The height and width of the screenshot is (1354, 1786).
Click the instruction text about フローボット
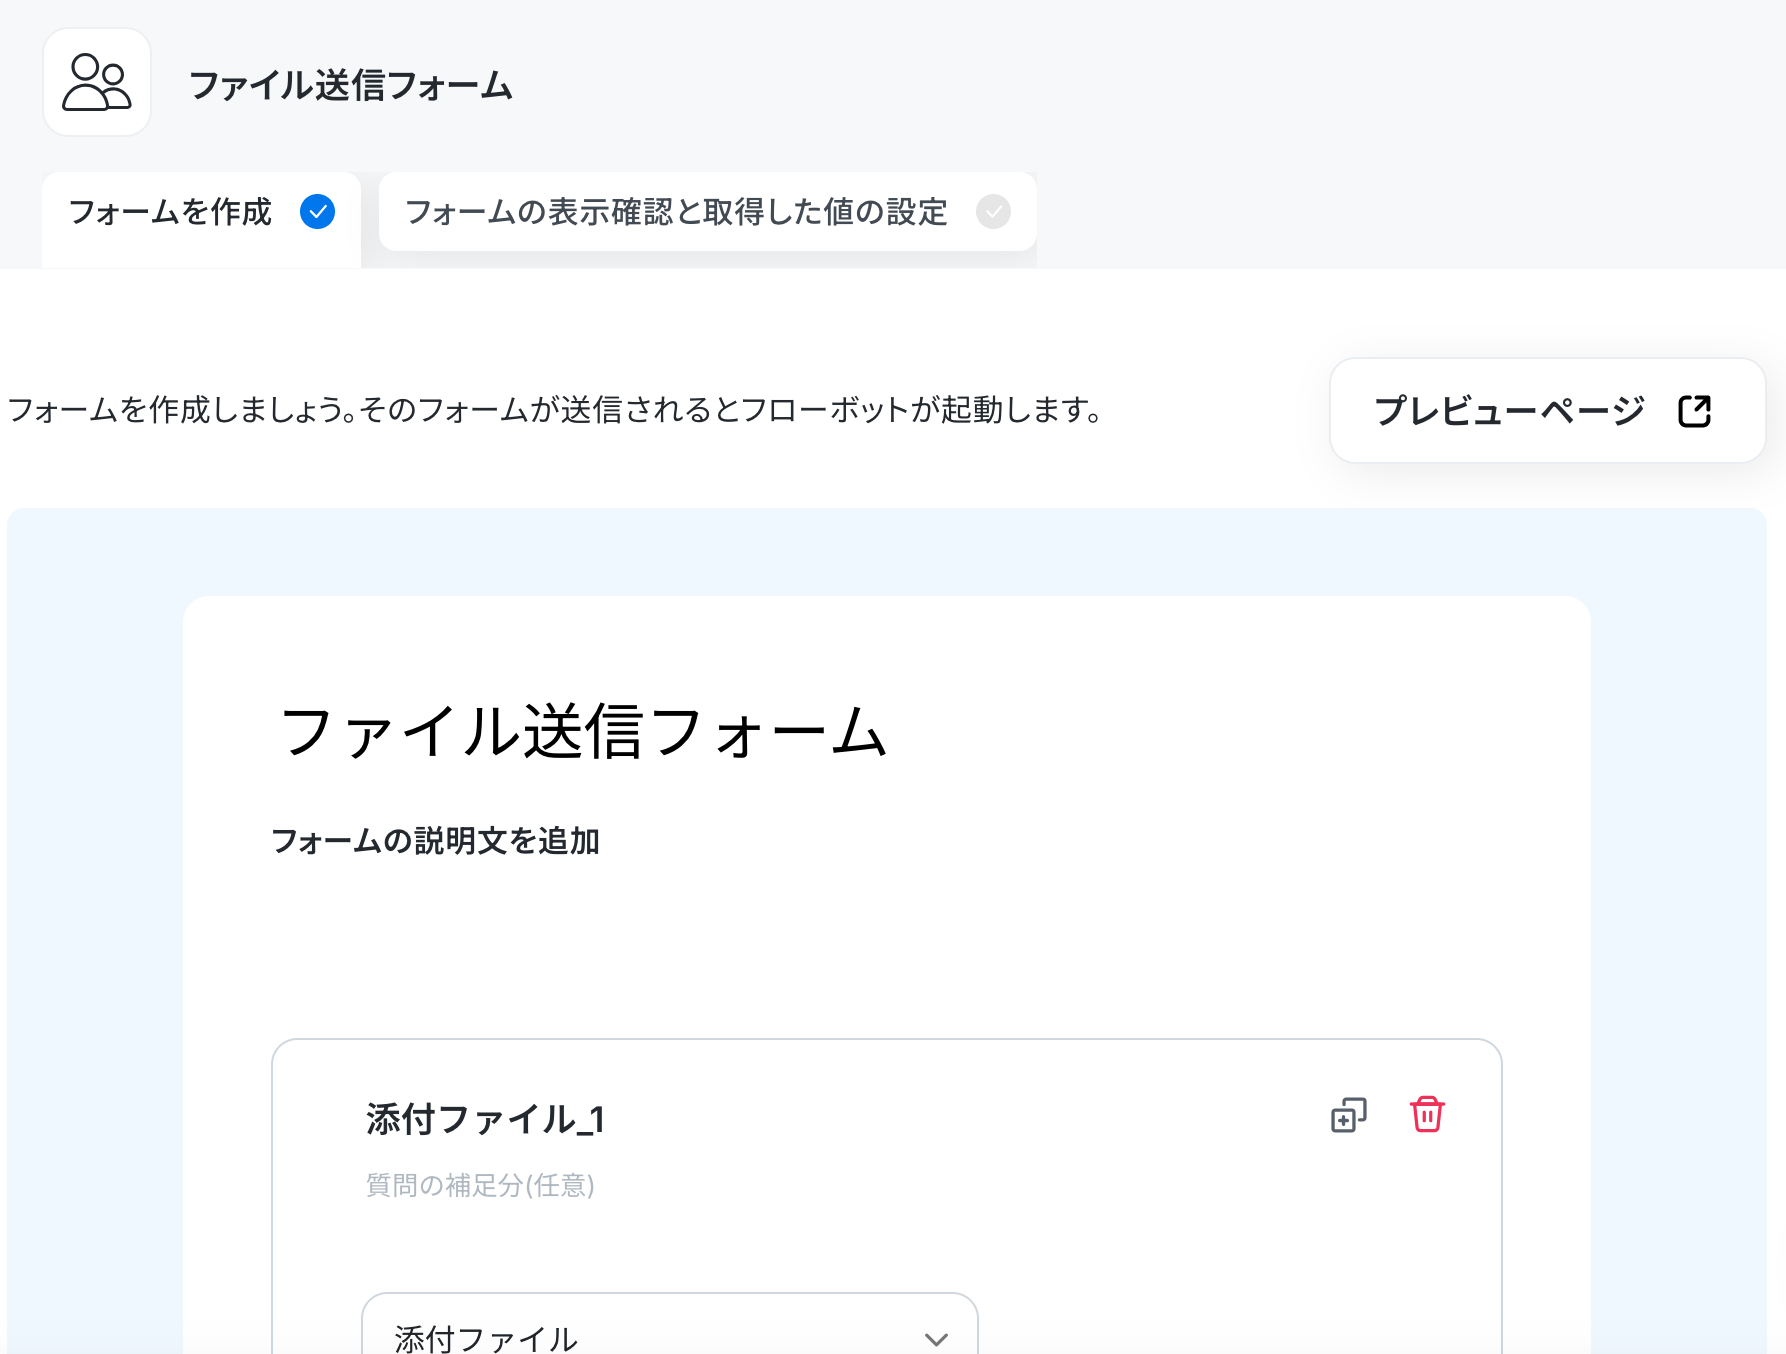click(555, 410)
